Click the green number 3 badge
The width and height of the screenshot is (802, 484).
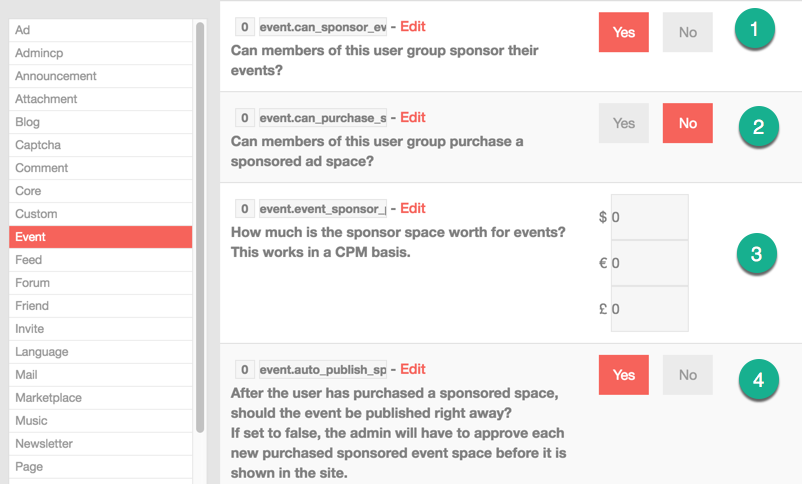756,254
